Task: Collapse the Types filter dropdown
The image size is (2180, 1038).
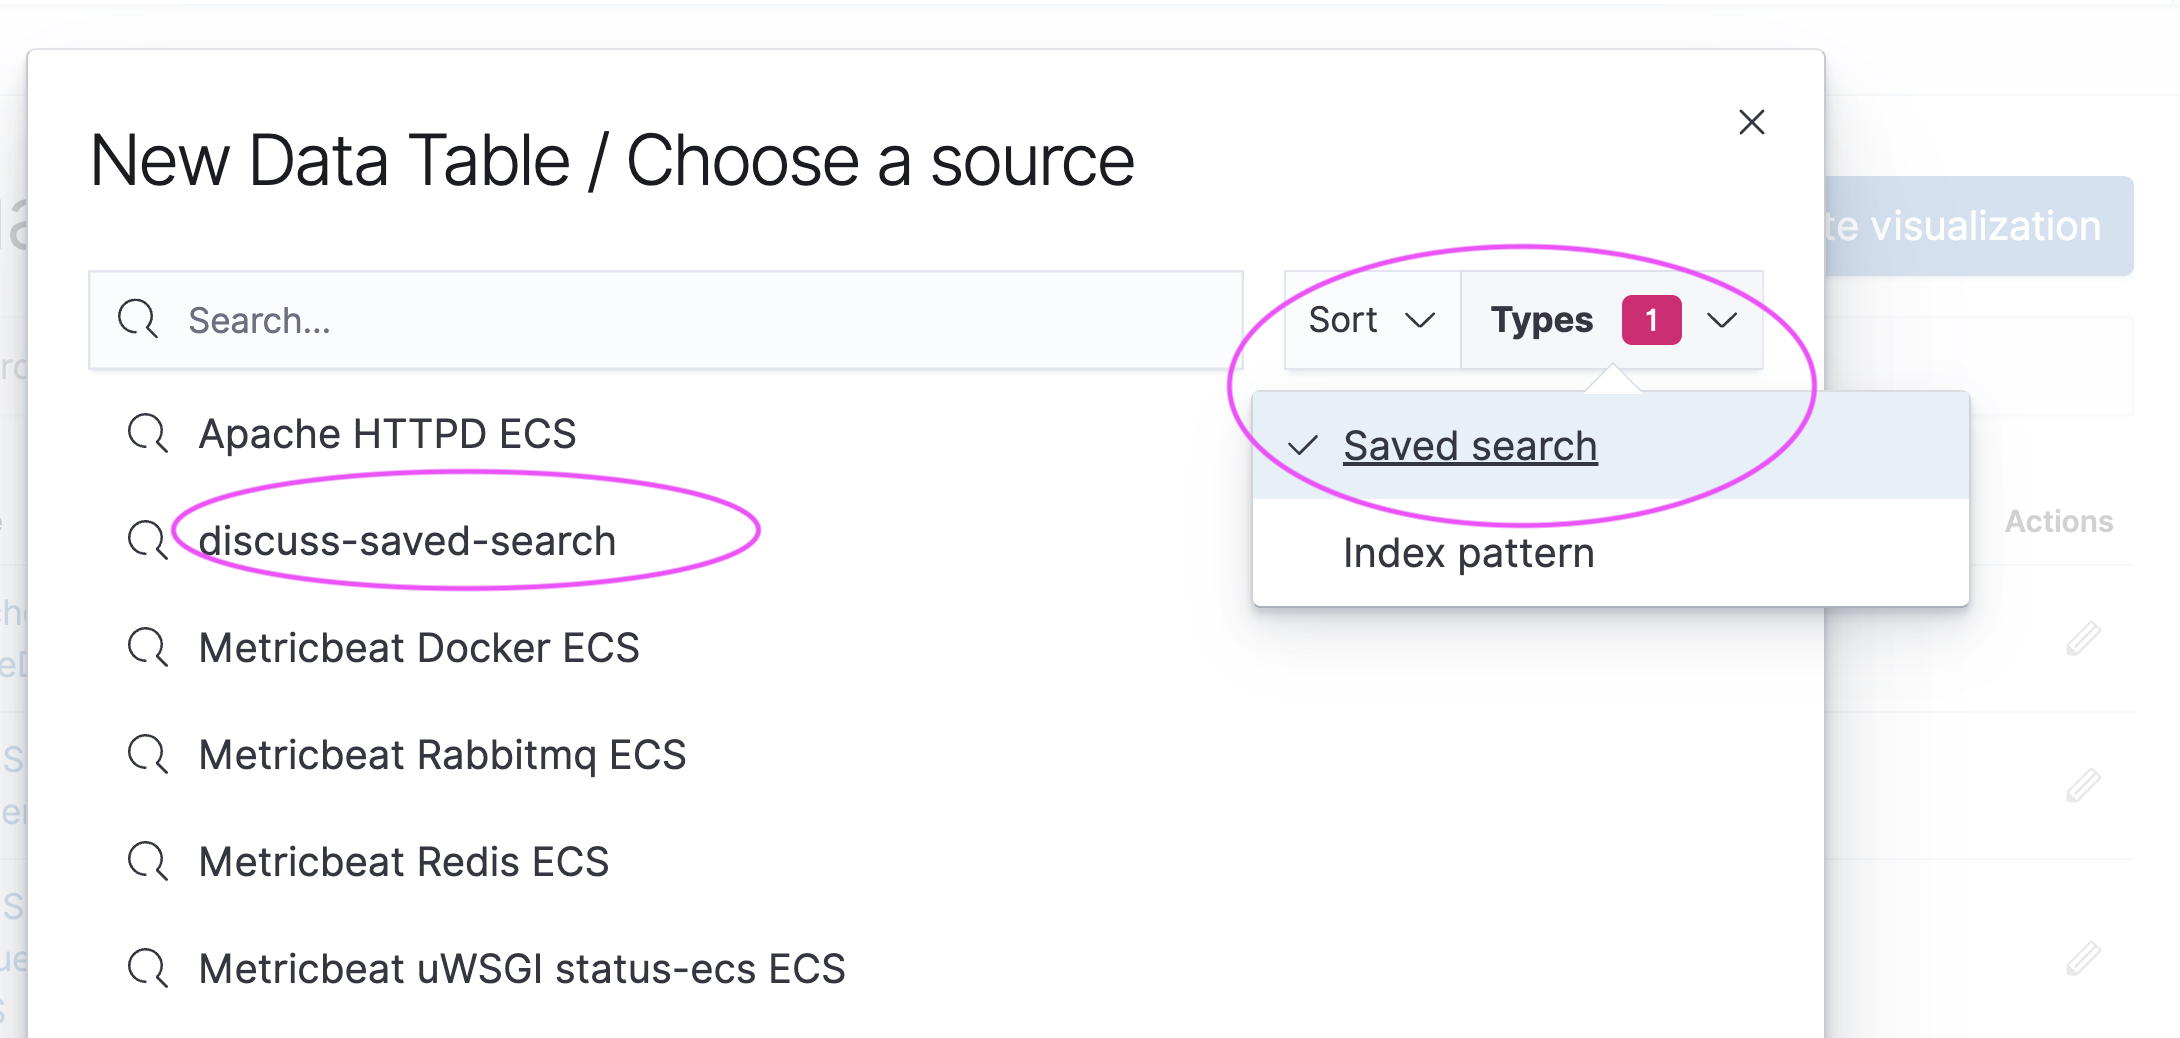Action: [x=1721, y=320]
